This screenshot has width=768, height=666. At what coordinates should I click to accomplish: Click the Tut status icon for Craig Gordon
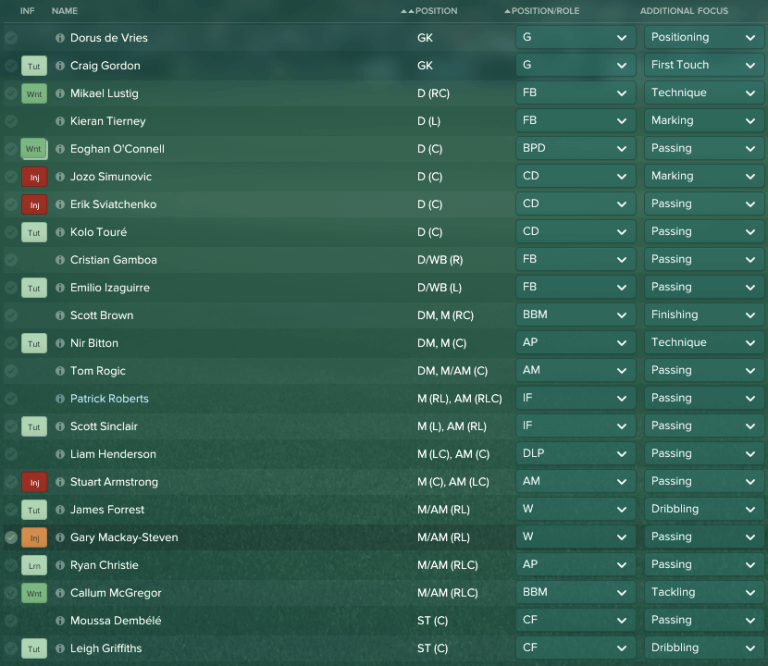click(34, 66)
